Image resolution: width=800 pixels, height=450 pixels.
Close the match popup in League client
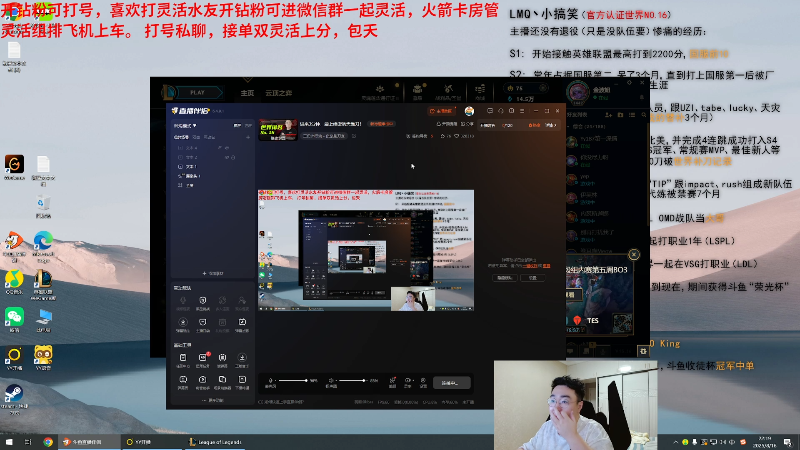(x=634, y=254)
